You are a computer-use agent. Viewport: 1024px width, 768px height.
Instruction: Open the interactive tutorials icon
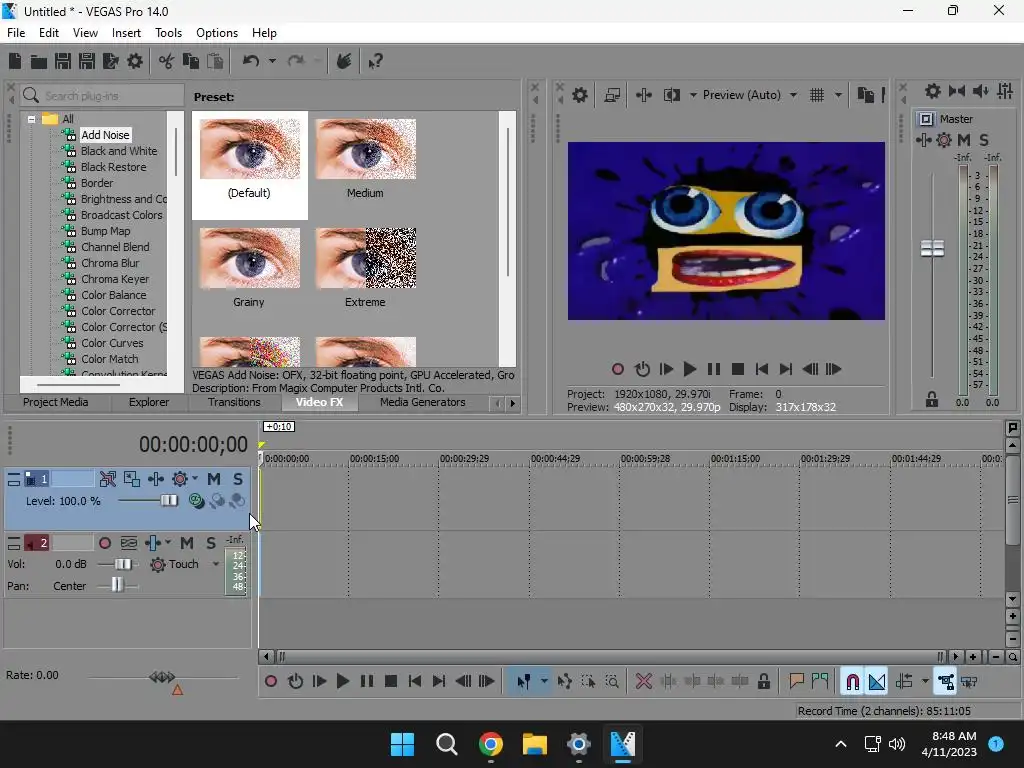coord(344,61)
